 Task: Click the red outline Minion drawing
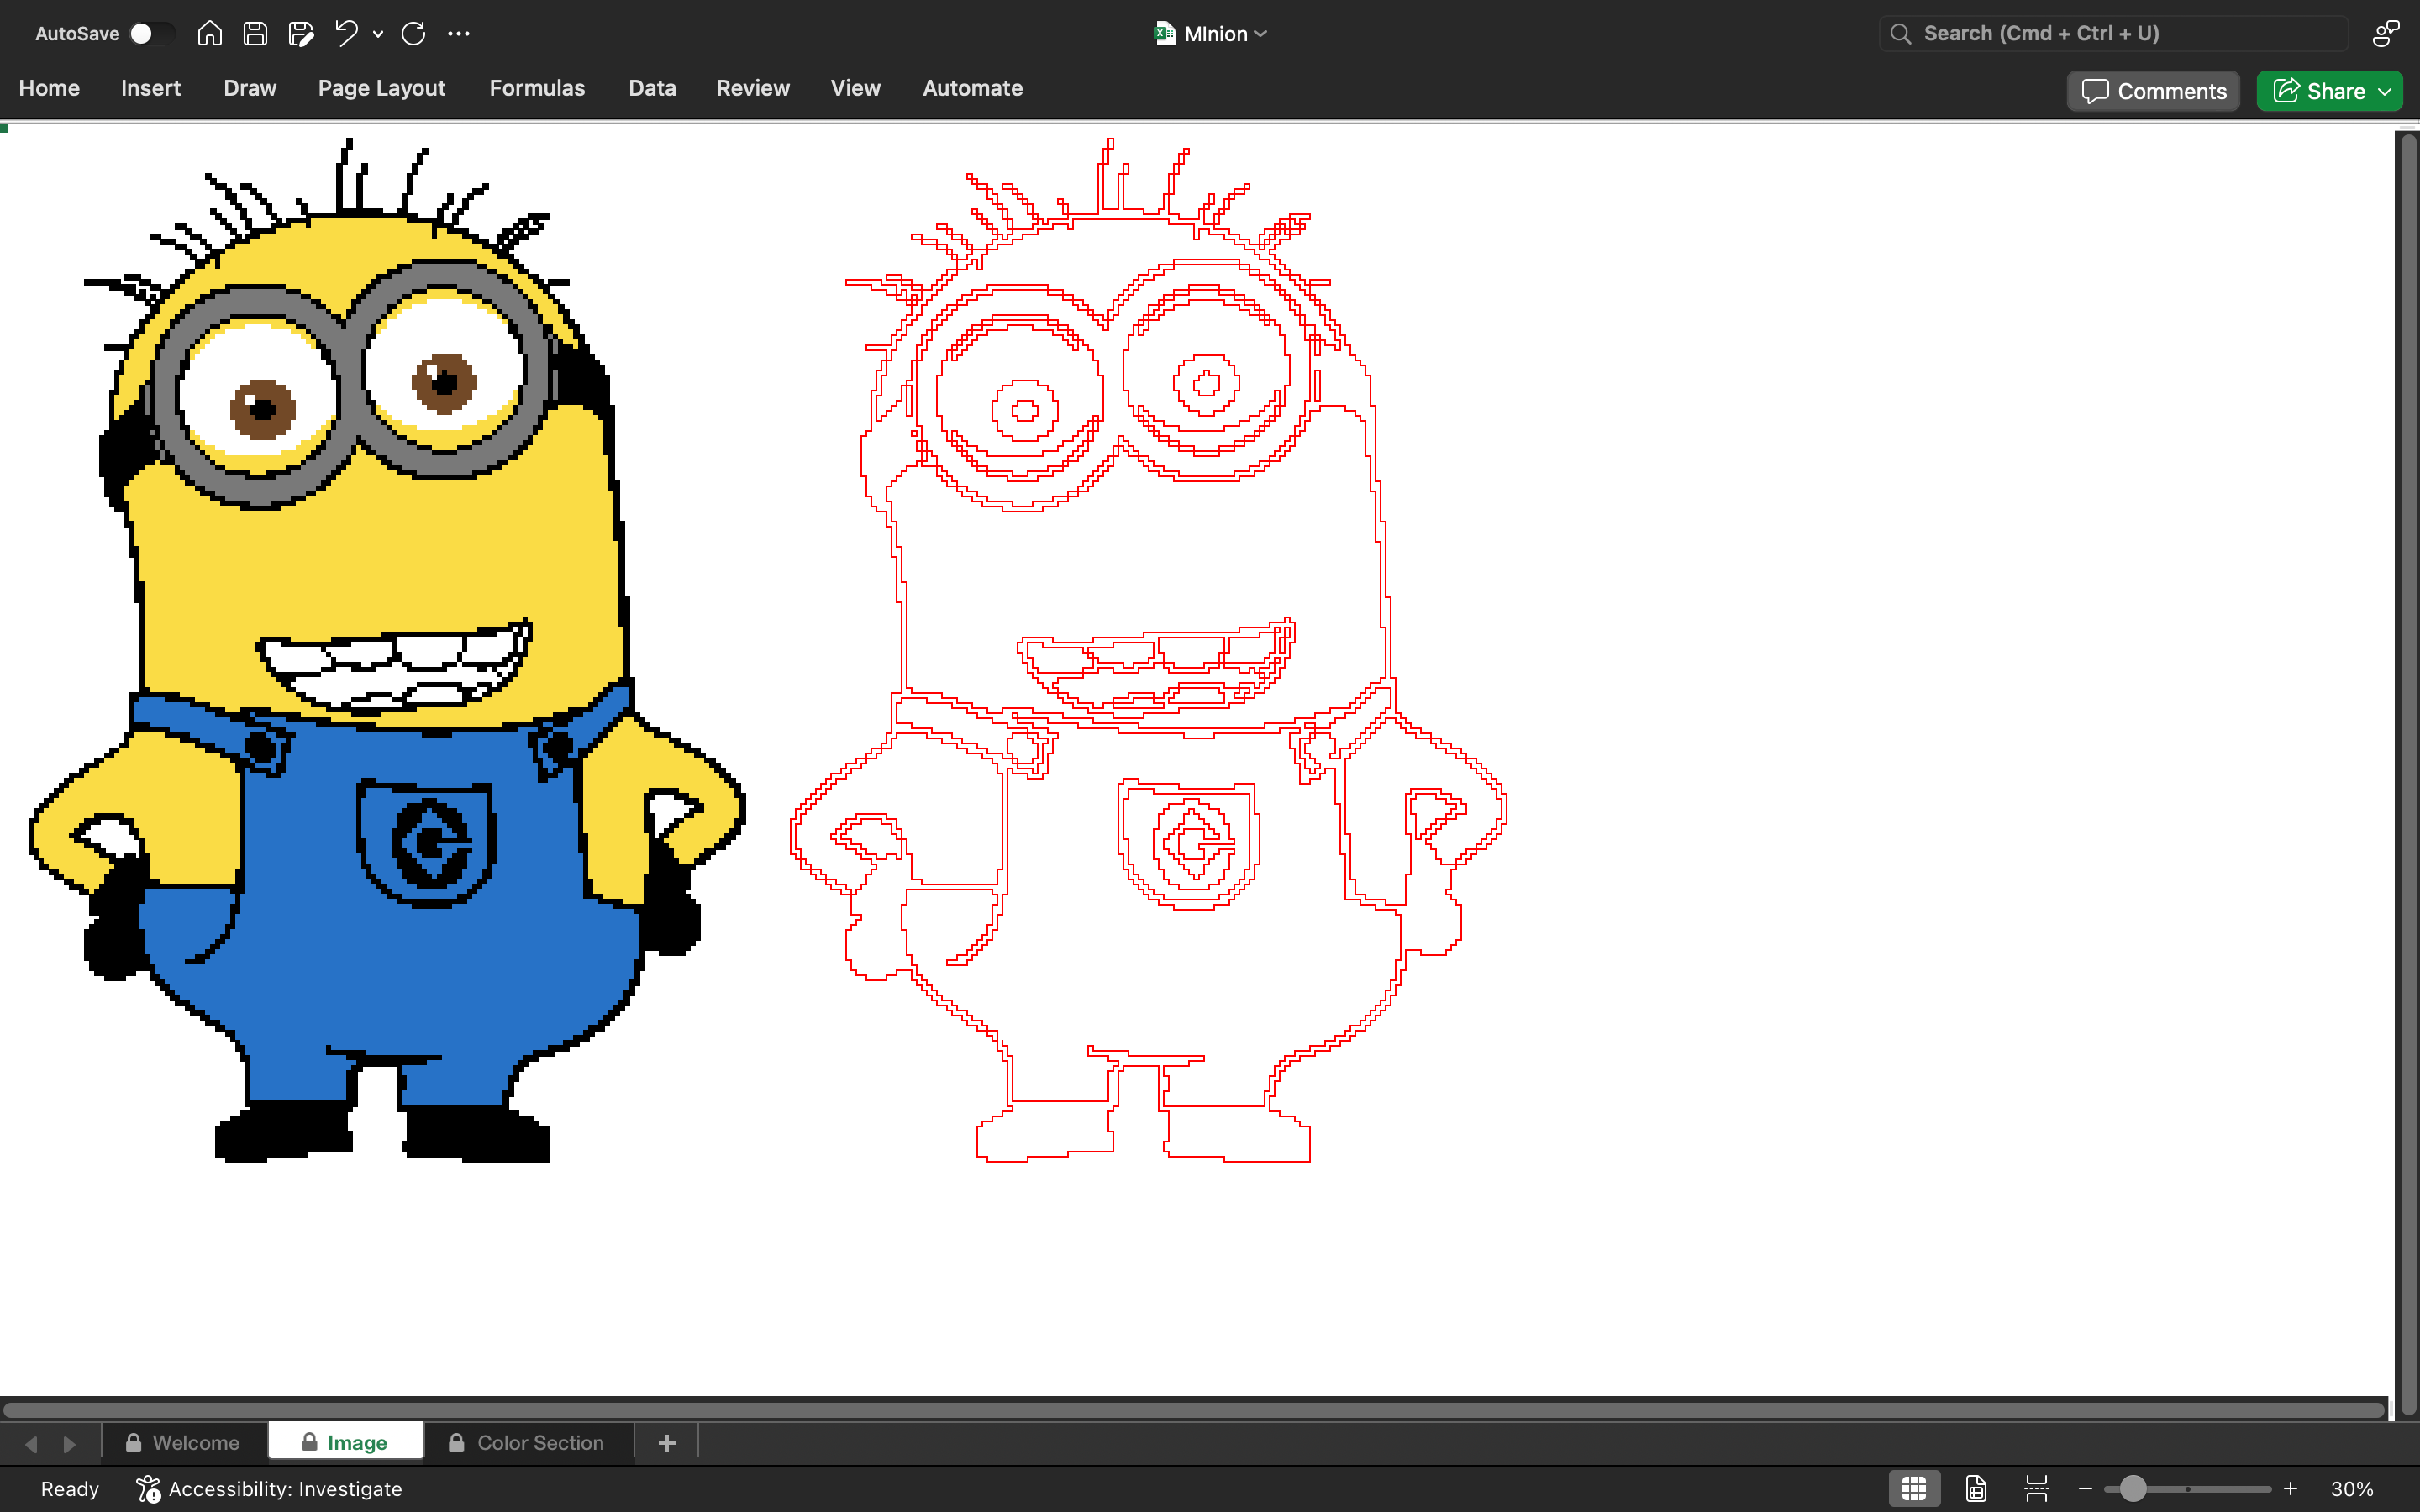1148,650
